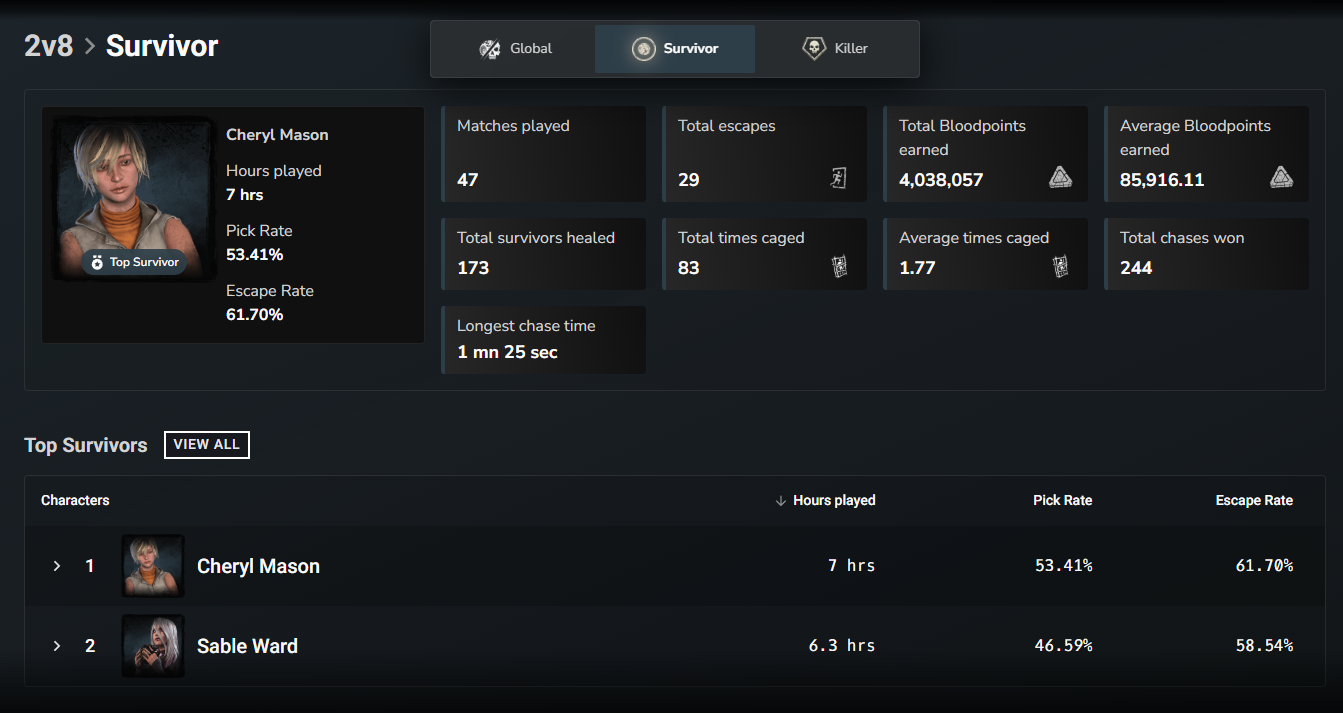Image resolution: width=1343 pixels, height=713 pixels.
Task: Click the Average times caged icon
Action: coord(1060,267)
